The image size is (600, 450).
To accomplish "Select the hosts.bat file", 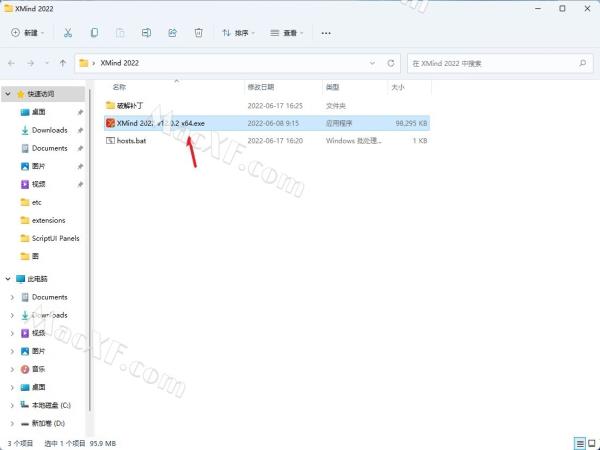I will (x=267, y=141).
